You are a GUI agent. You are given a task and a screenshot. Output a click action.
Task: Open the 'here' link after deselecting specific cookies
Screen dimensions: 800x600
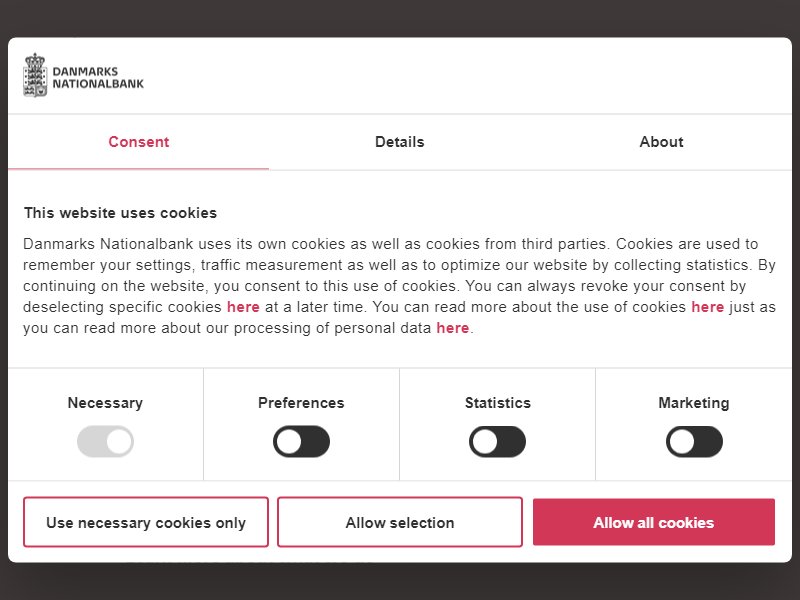pos(243,307)
